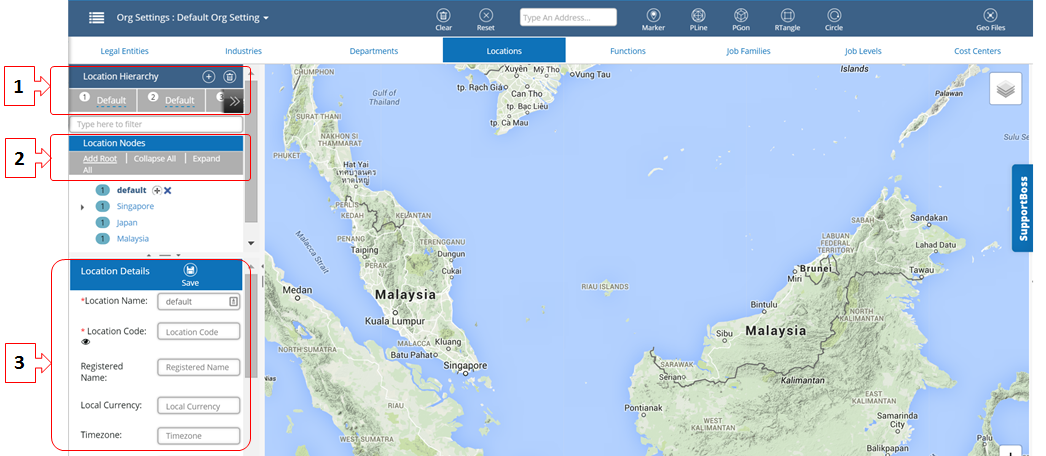Select the Marker tool
This screenshot has height=456, width=1046.
[x=653, y=19]
